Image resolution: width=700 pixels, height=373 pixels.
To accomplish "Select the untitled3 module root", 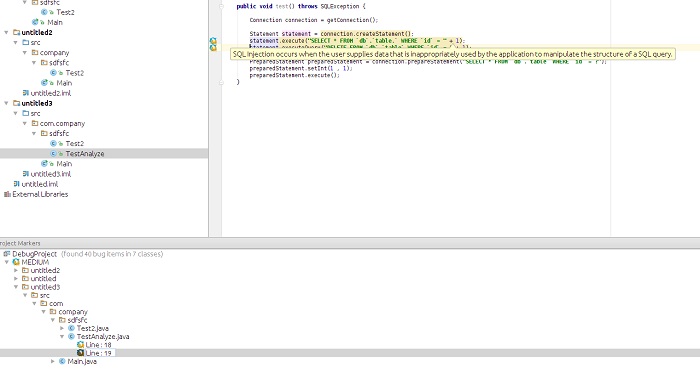I will click(x=37, y=103).
